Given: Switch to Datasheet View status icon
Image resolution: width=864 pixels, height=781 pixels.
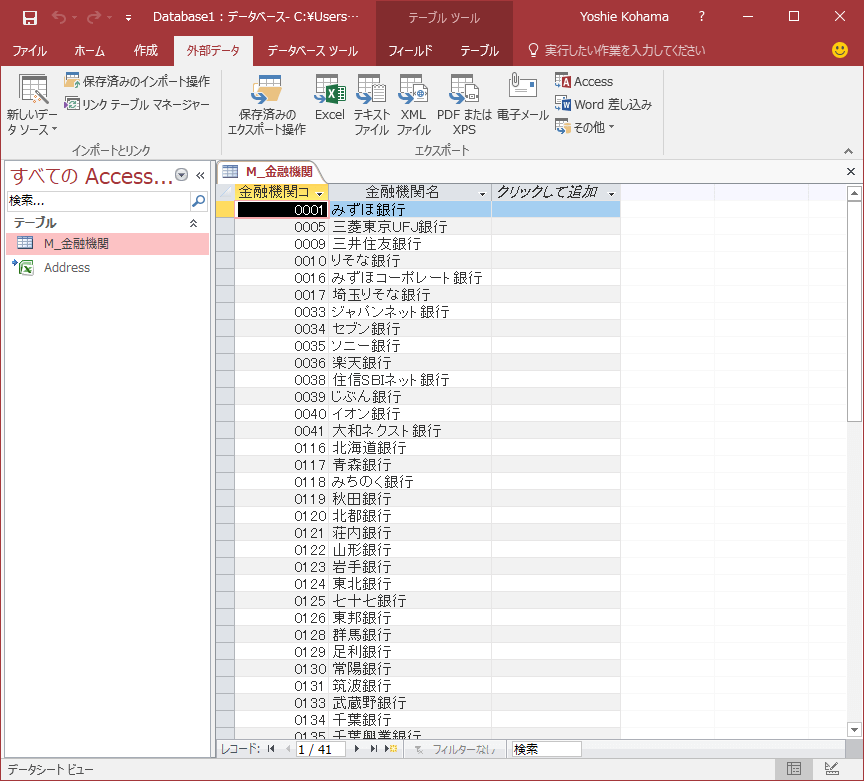Looking at the screenshot, I should click(x=794, y=768).
